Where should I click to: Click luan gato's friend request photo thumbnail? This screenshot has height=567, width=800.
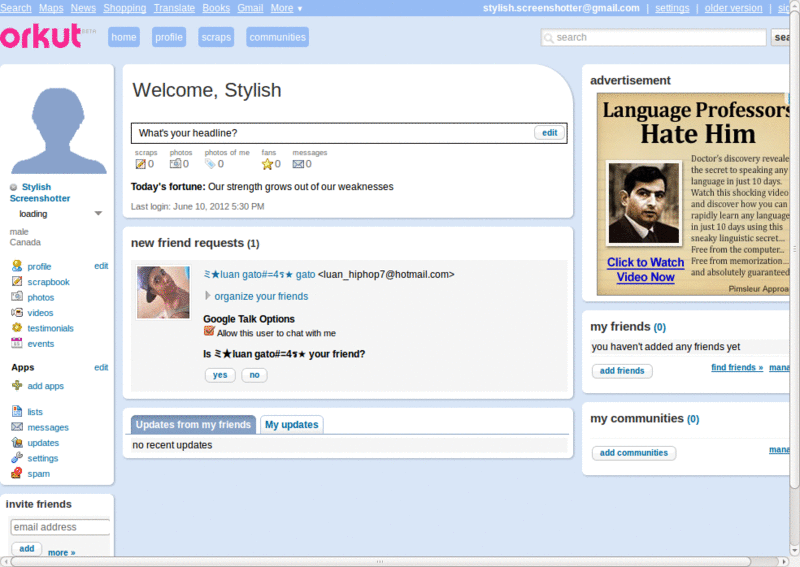click(x=163, y=292)
